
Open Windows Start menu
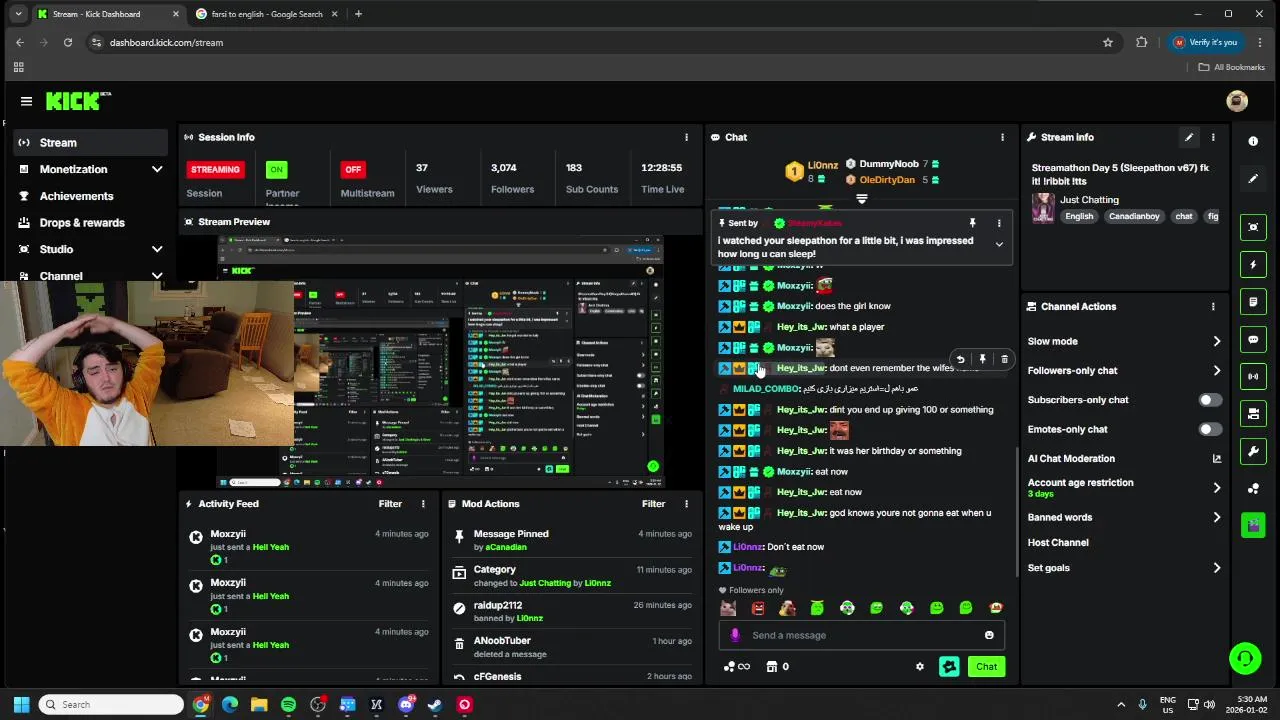(x=21, y=705)
